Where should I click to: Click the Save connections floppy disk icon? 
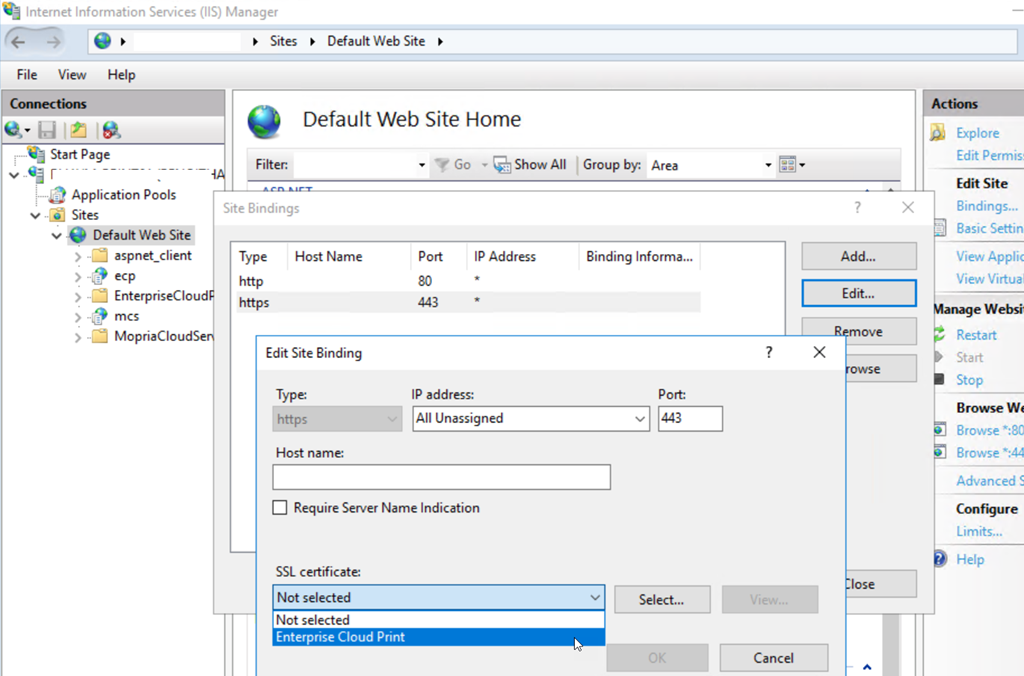coord(47,130)
